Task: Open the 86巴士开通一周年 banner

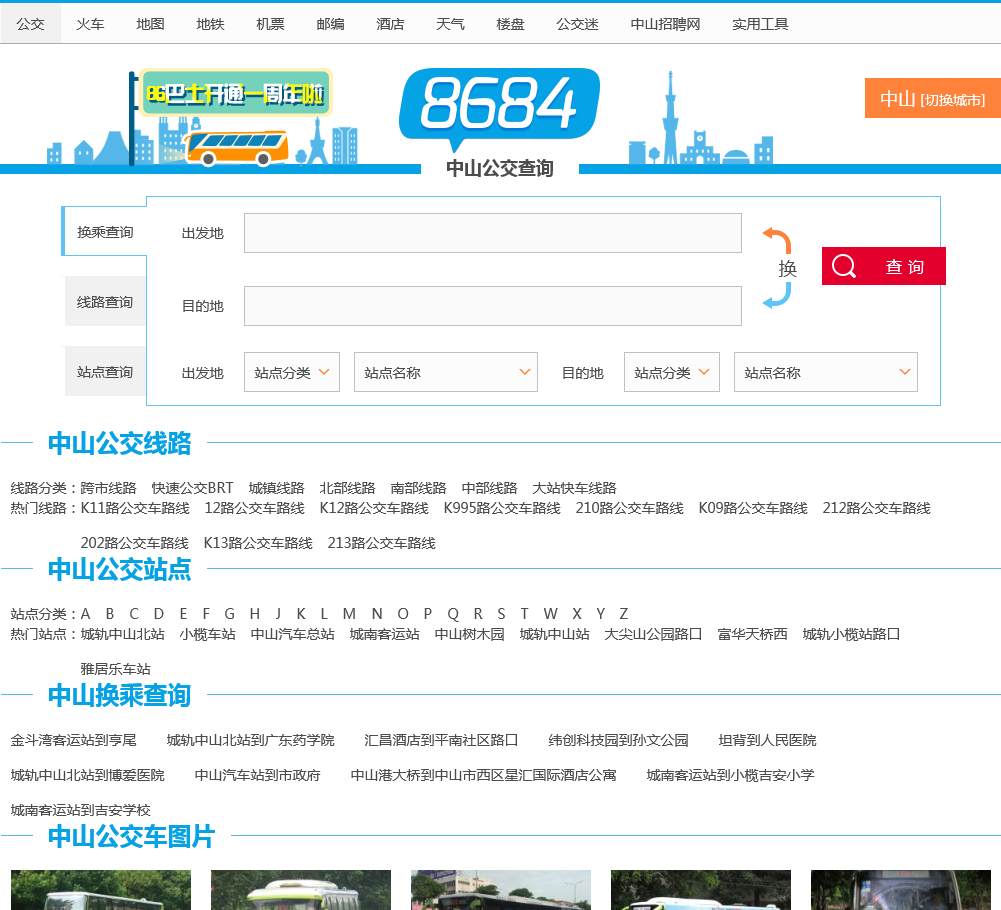Action: pyautogui.click(x=236, y=93)
